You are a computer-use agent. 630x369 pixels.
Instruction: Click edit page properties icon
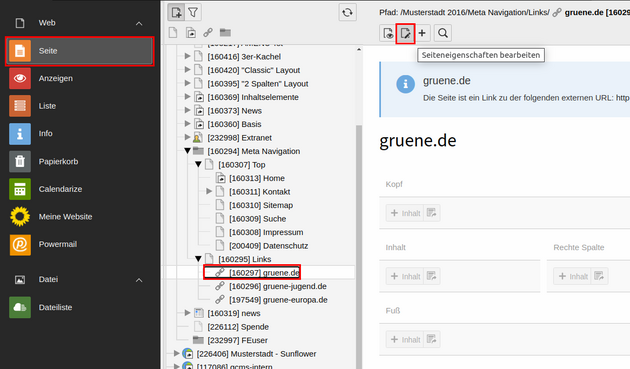[405, 33]
